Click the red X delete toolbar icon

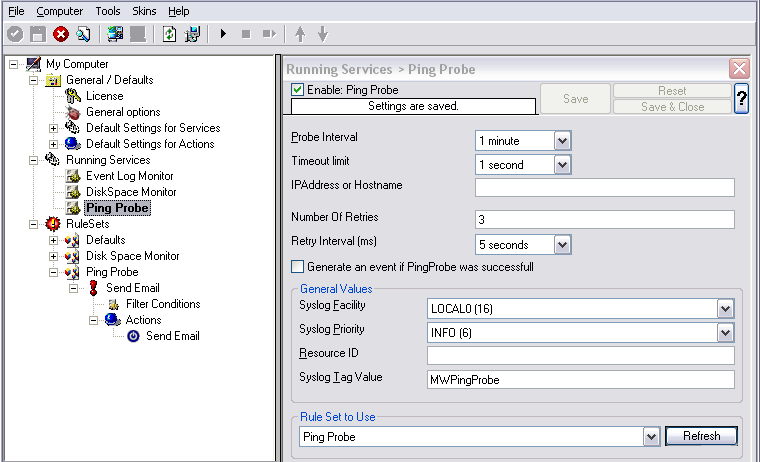61,34
